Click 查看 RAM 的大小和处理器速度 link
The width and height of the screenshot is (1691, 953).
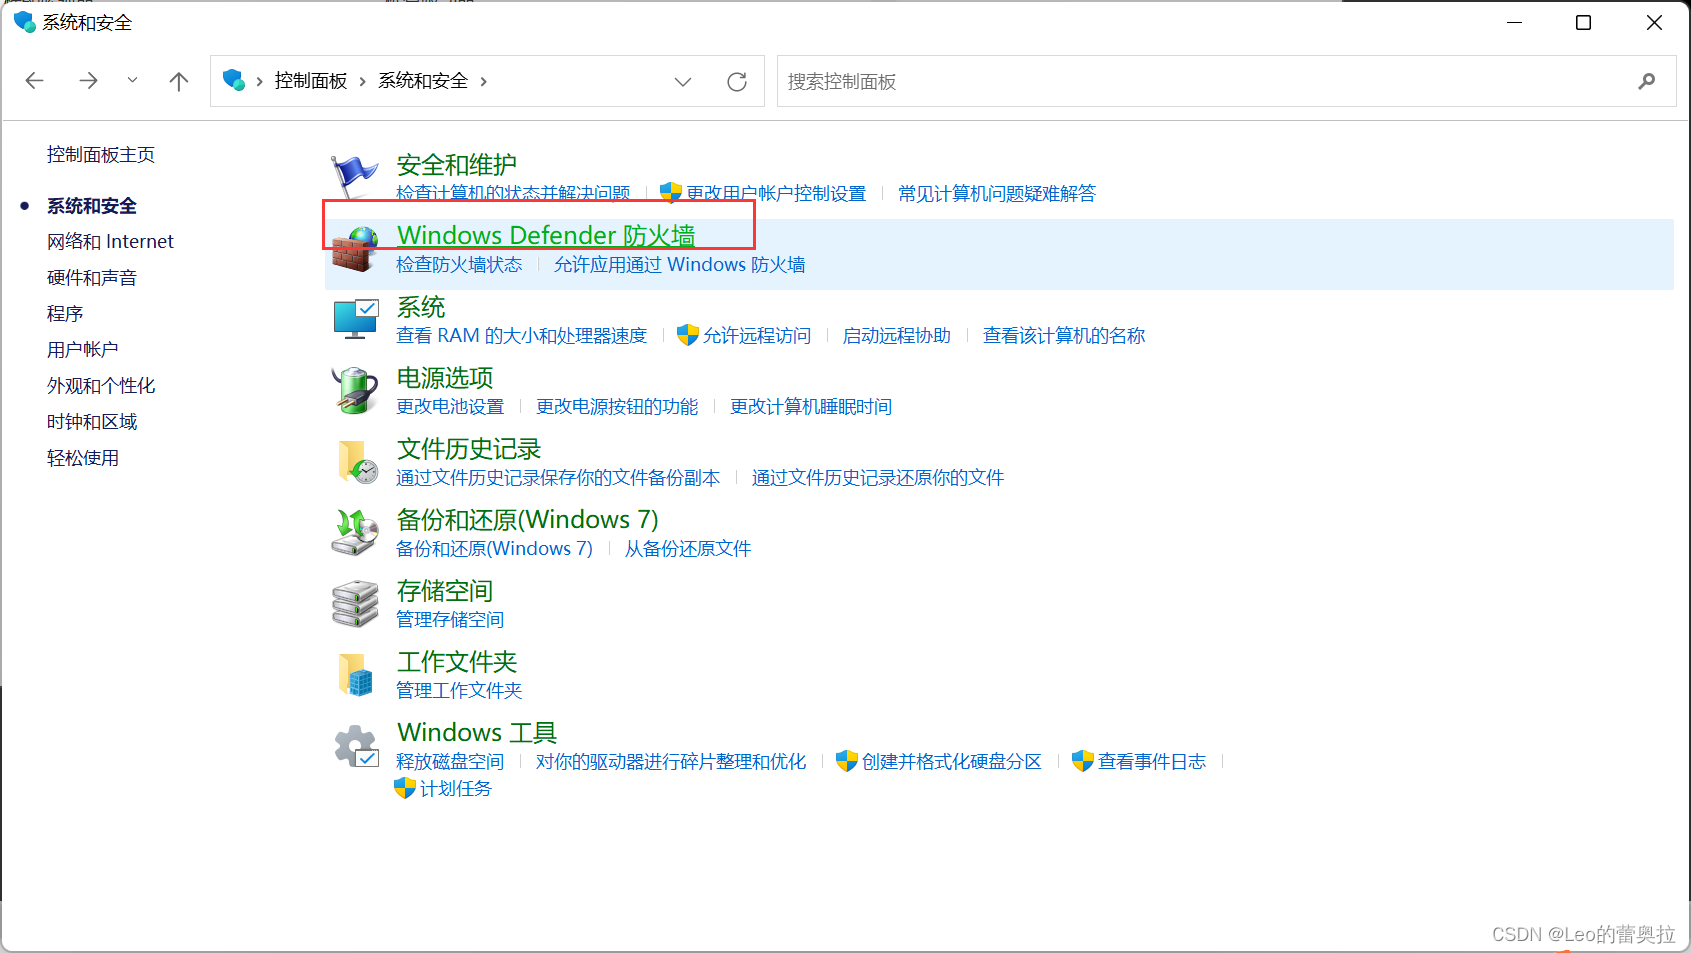tap(522, 335)
